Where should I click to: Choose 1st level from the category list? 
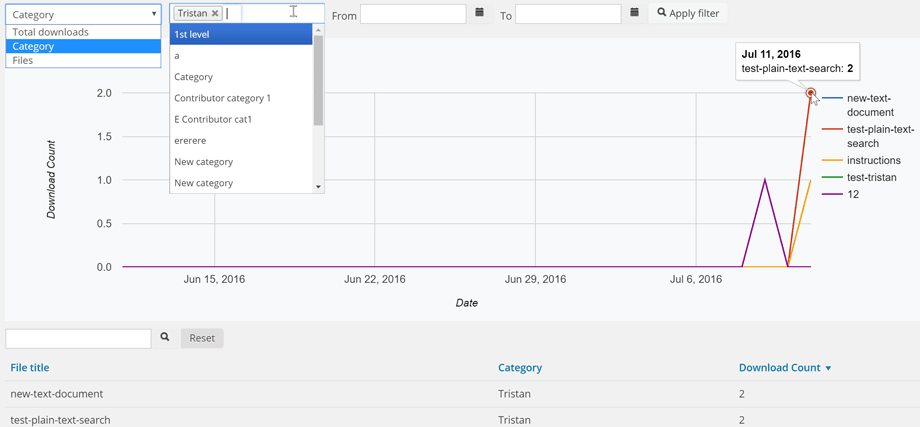pyautogui.click(x=241, y=35)
